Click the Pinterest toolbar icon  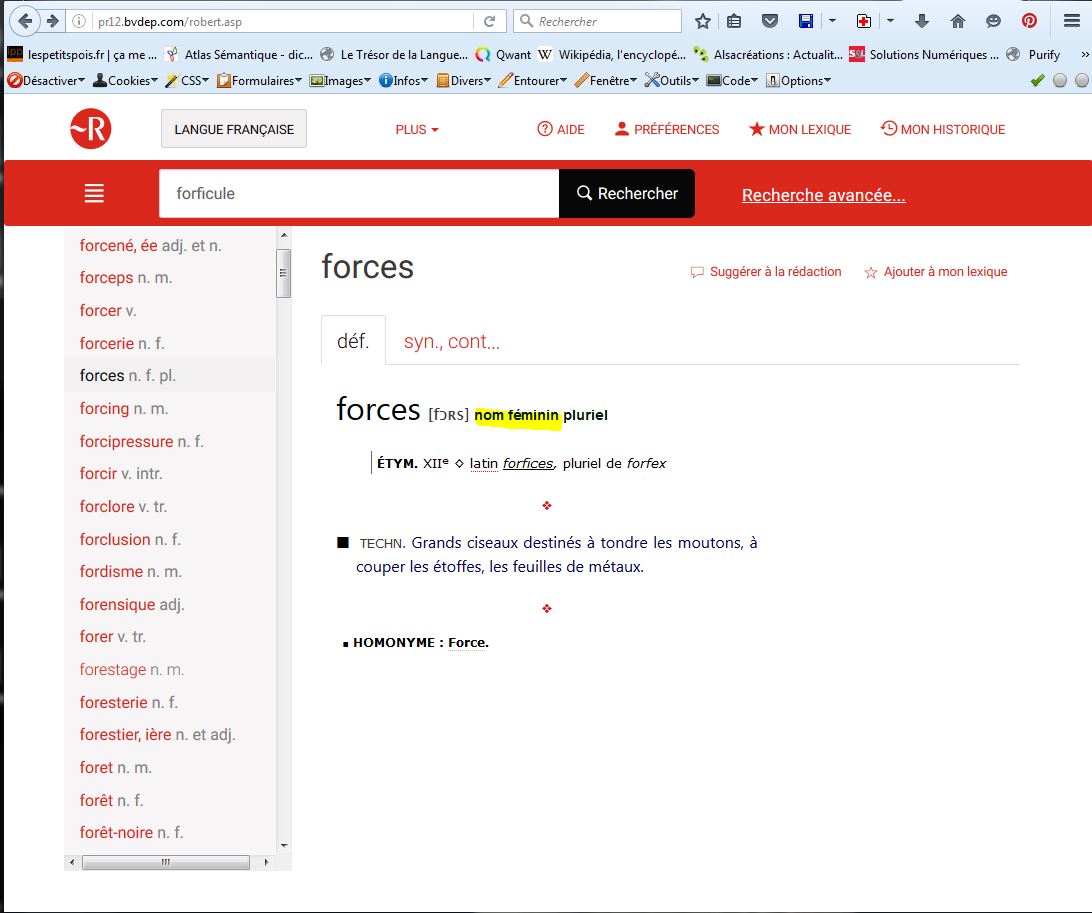tap(1029, 21)
